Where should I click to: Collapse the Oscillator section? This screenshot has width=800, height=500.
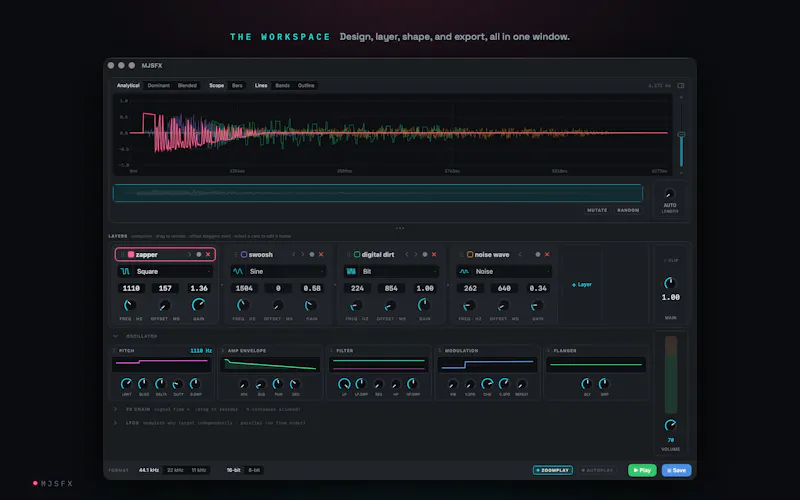point(115,336)
